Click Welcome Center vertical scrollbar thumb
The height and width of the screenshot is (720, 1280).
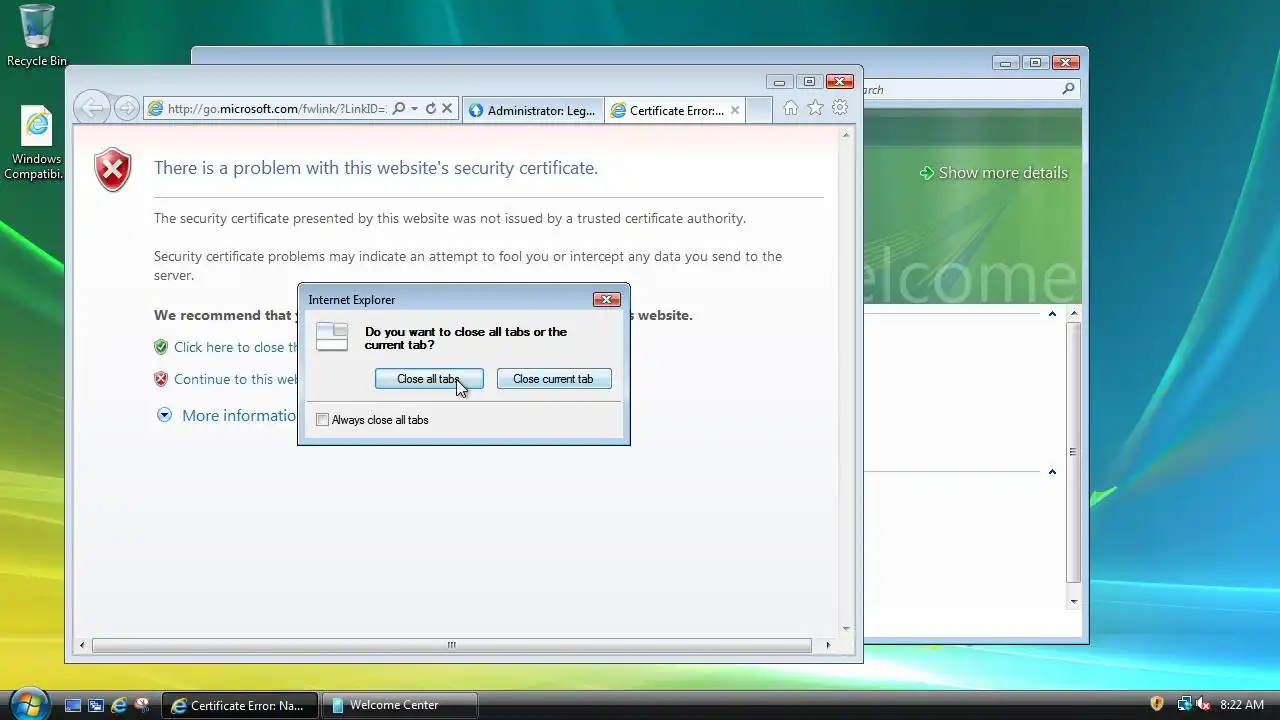coord(1074,452)
